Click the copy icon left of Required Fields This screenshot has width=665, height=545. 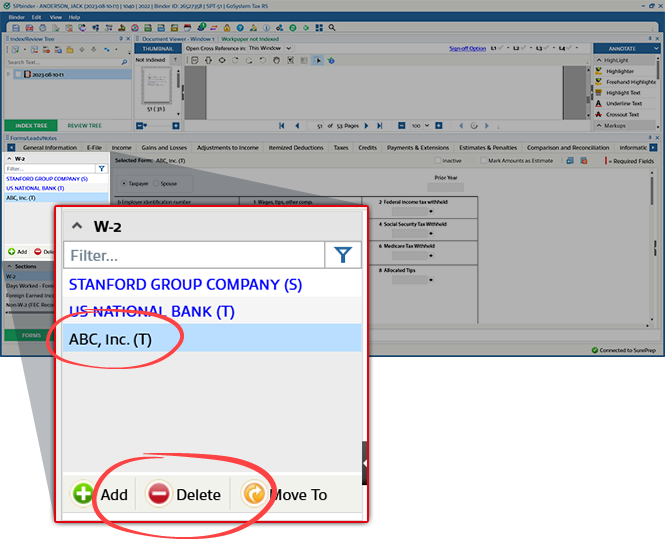tap(570, 161)
